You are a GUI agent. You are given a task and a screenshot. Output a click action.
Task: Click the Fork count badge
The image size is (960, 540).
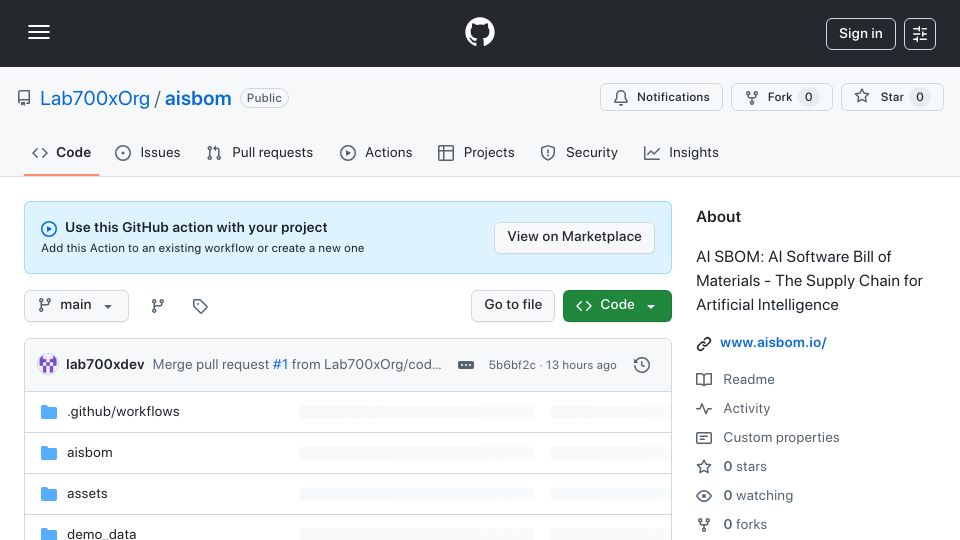coord(809,97)
